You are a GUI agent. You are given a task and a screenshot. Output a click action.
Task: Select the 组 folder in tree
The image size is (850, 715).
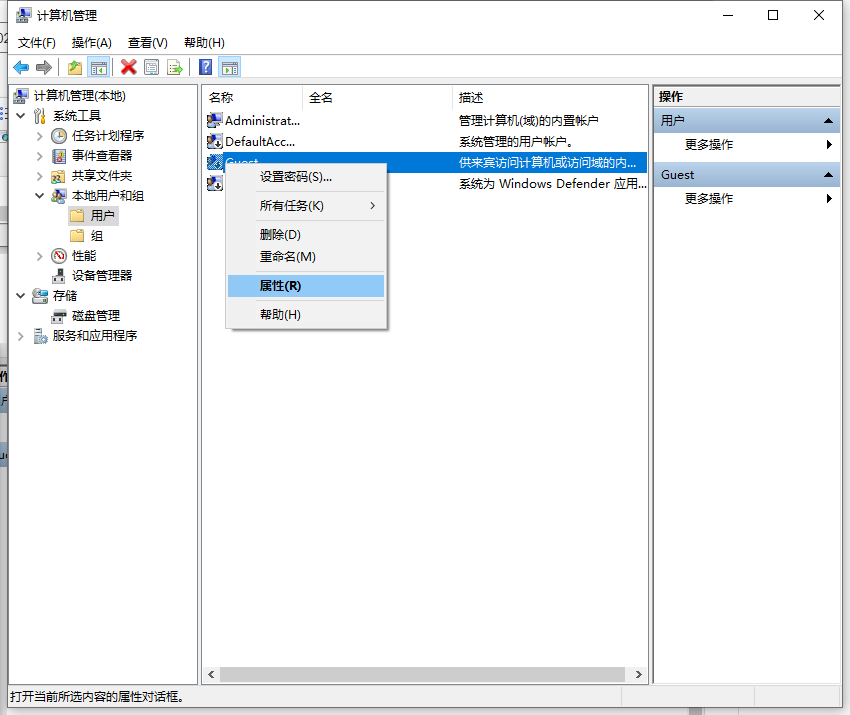[96, 236]
